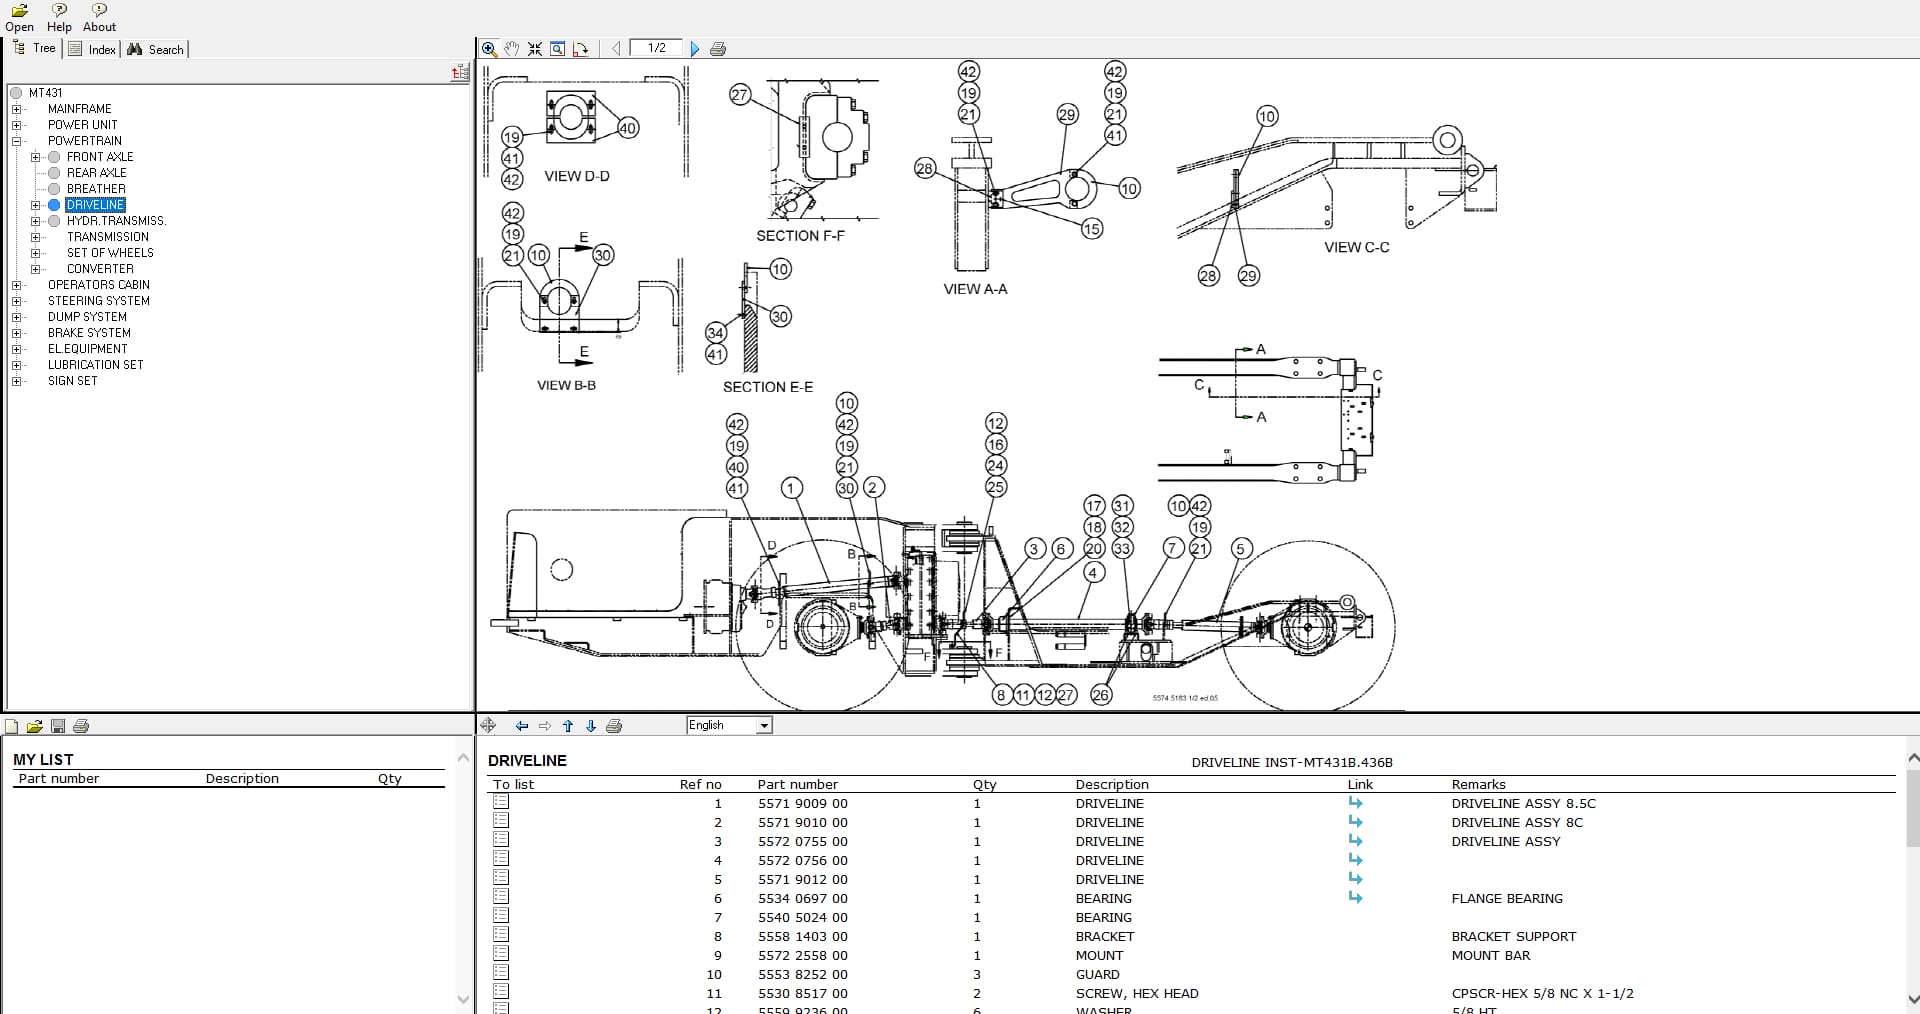Rotate the diagram with rotate icon
1920x1014 pixels.
pyautogui.click(x=580, y=49)
